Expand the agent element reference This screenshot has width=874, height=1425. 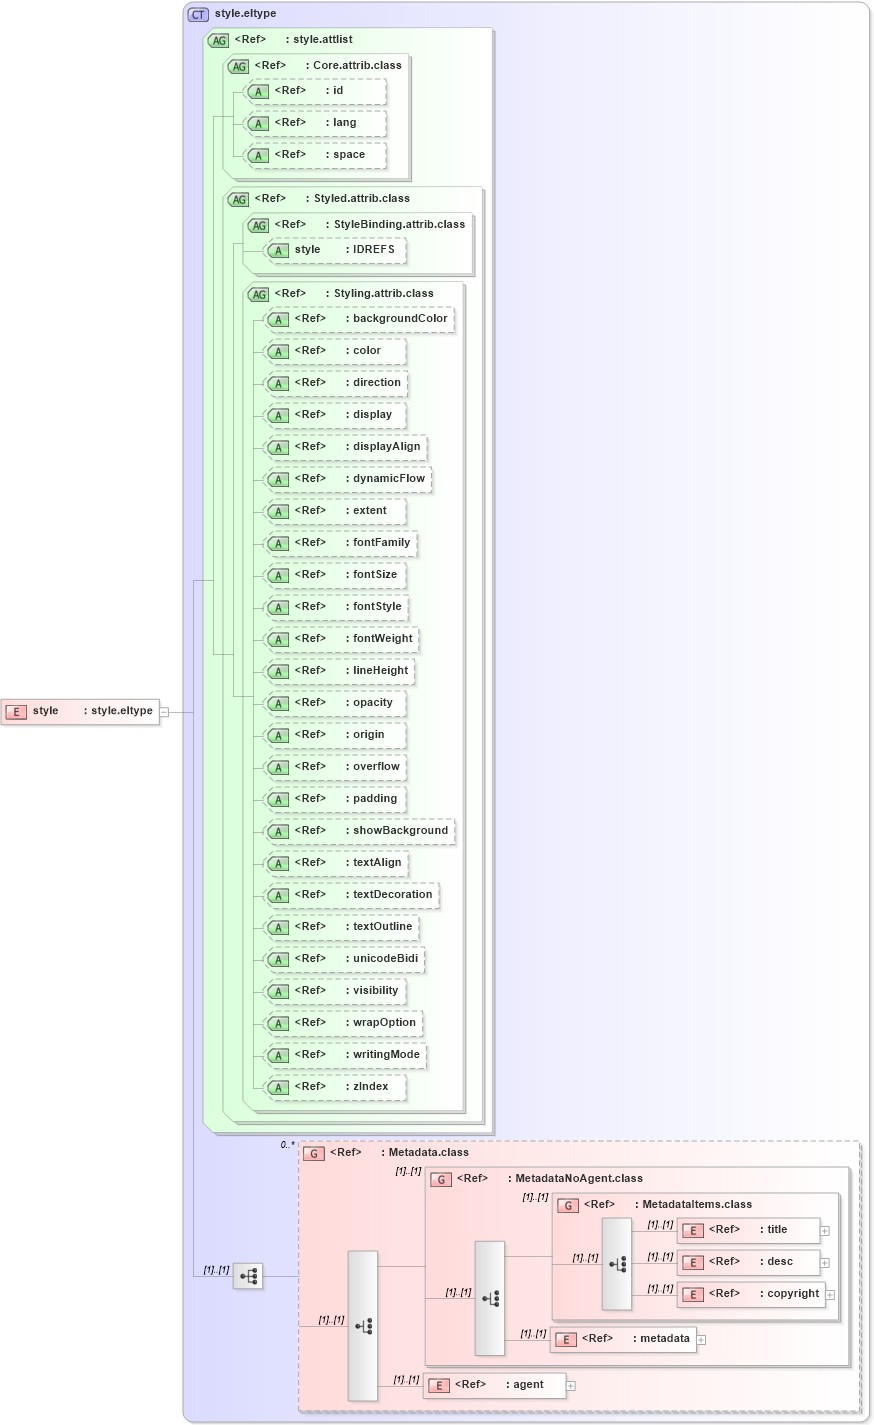click(571, 1386)
